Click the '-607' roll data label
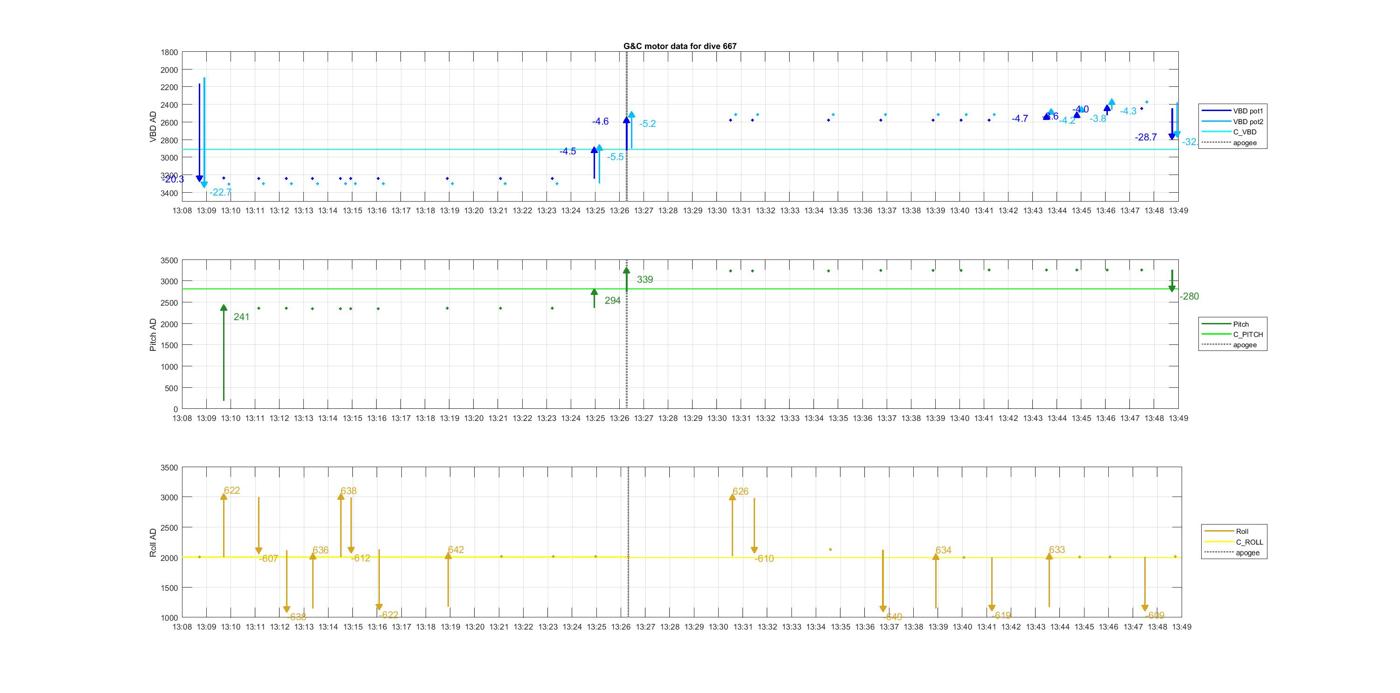The height and width of the screenshot is (693, 1400). coord(268,559)
